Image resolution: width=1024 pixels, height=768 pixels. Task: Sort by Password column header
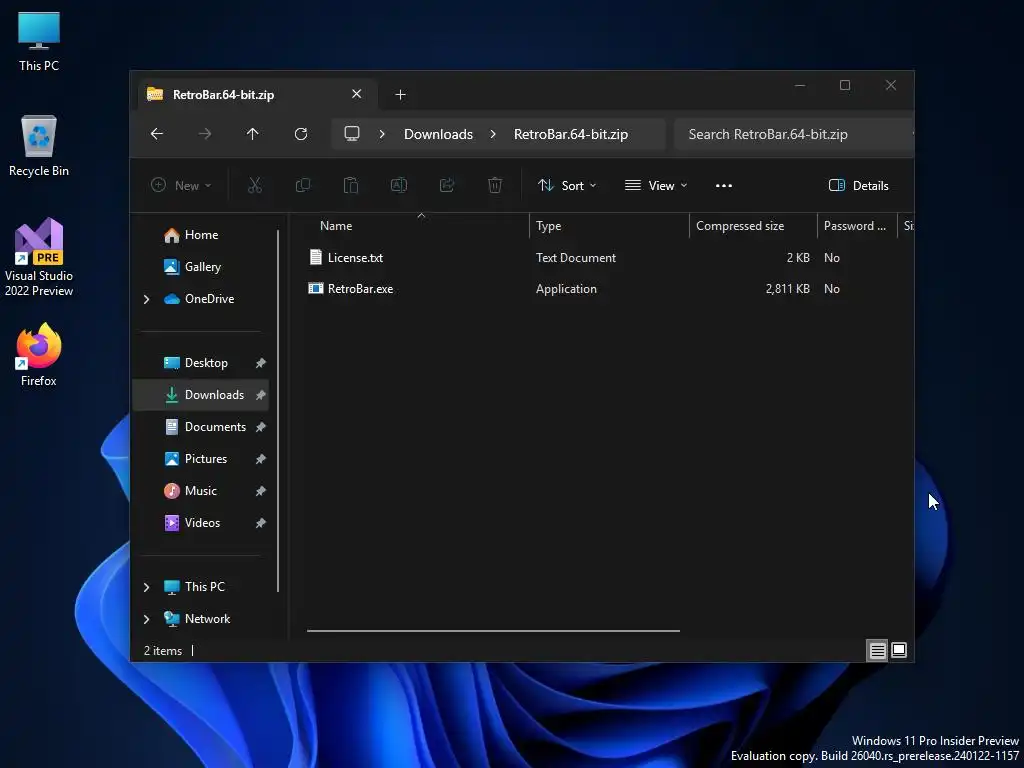855,226
